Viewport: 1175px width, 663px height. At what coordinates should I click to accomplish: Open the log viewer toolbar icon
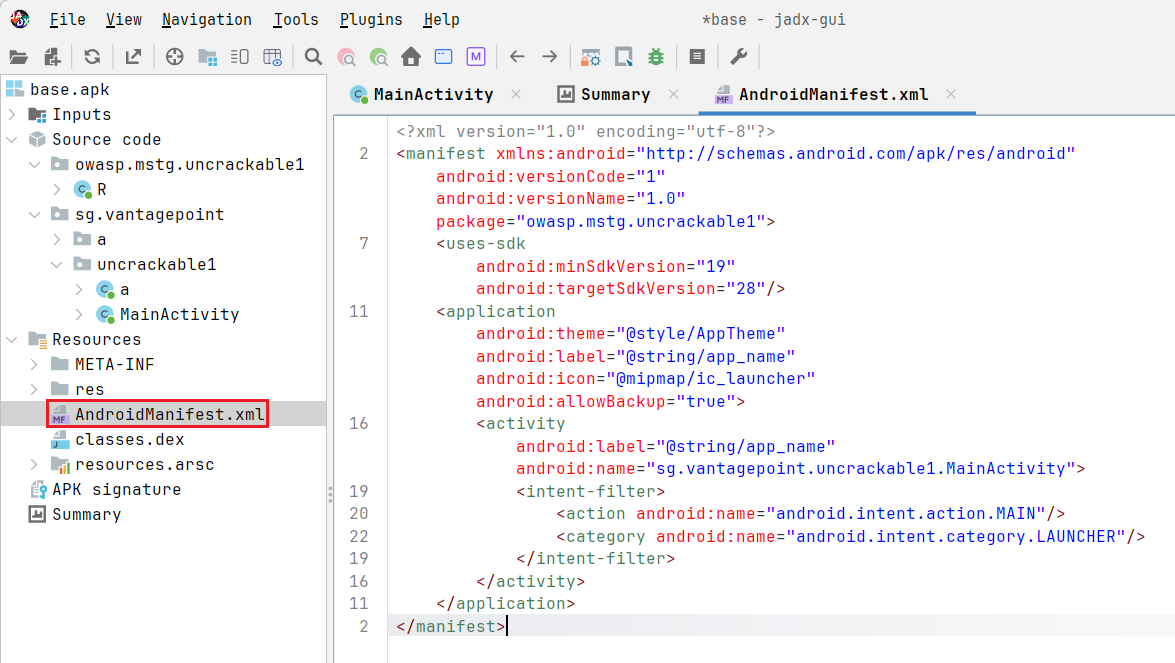[697, 57]
